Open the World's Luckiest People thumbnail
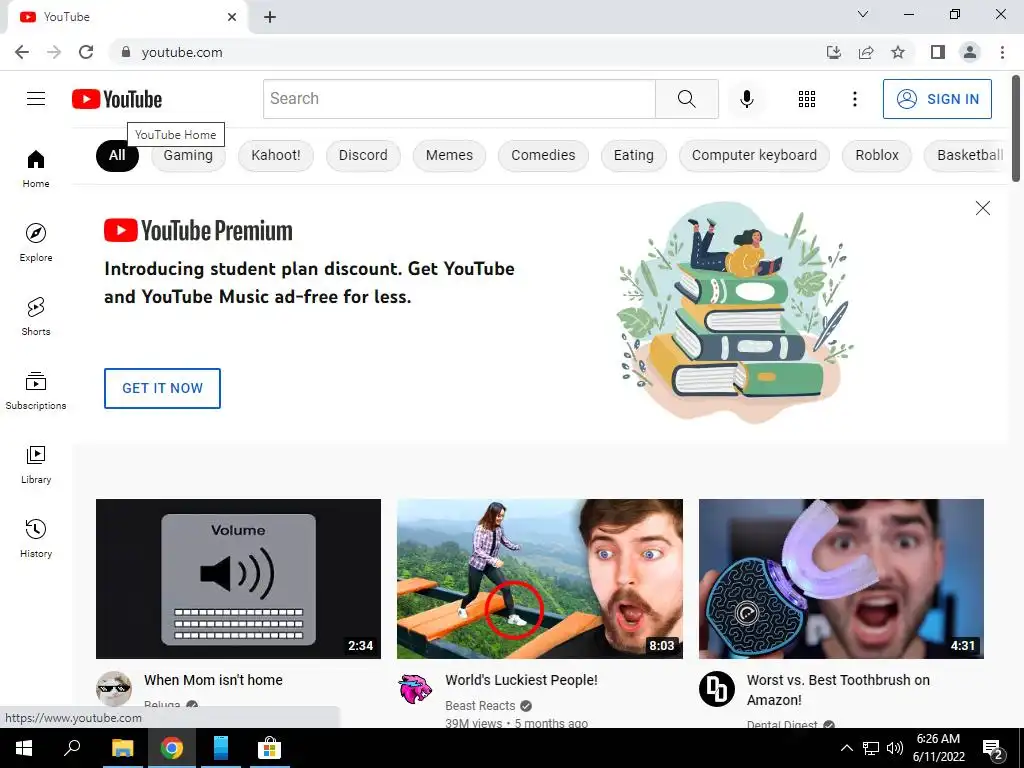Viewport: 1024px width, 768px height. click(x=539, y=579)
